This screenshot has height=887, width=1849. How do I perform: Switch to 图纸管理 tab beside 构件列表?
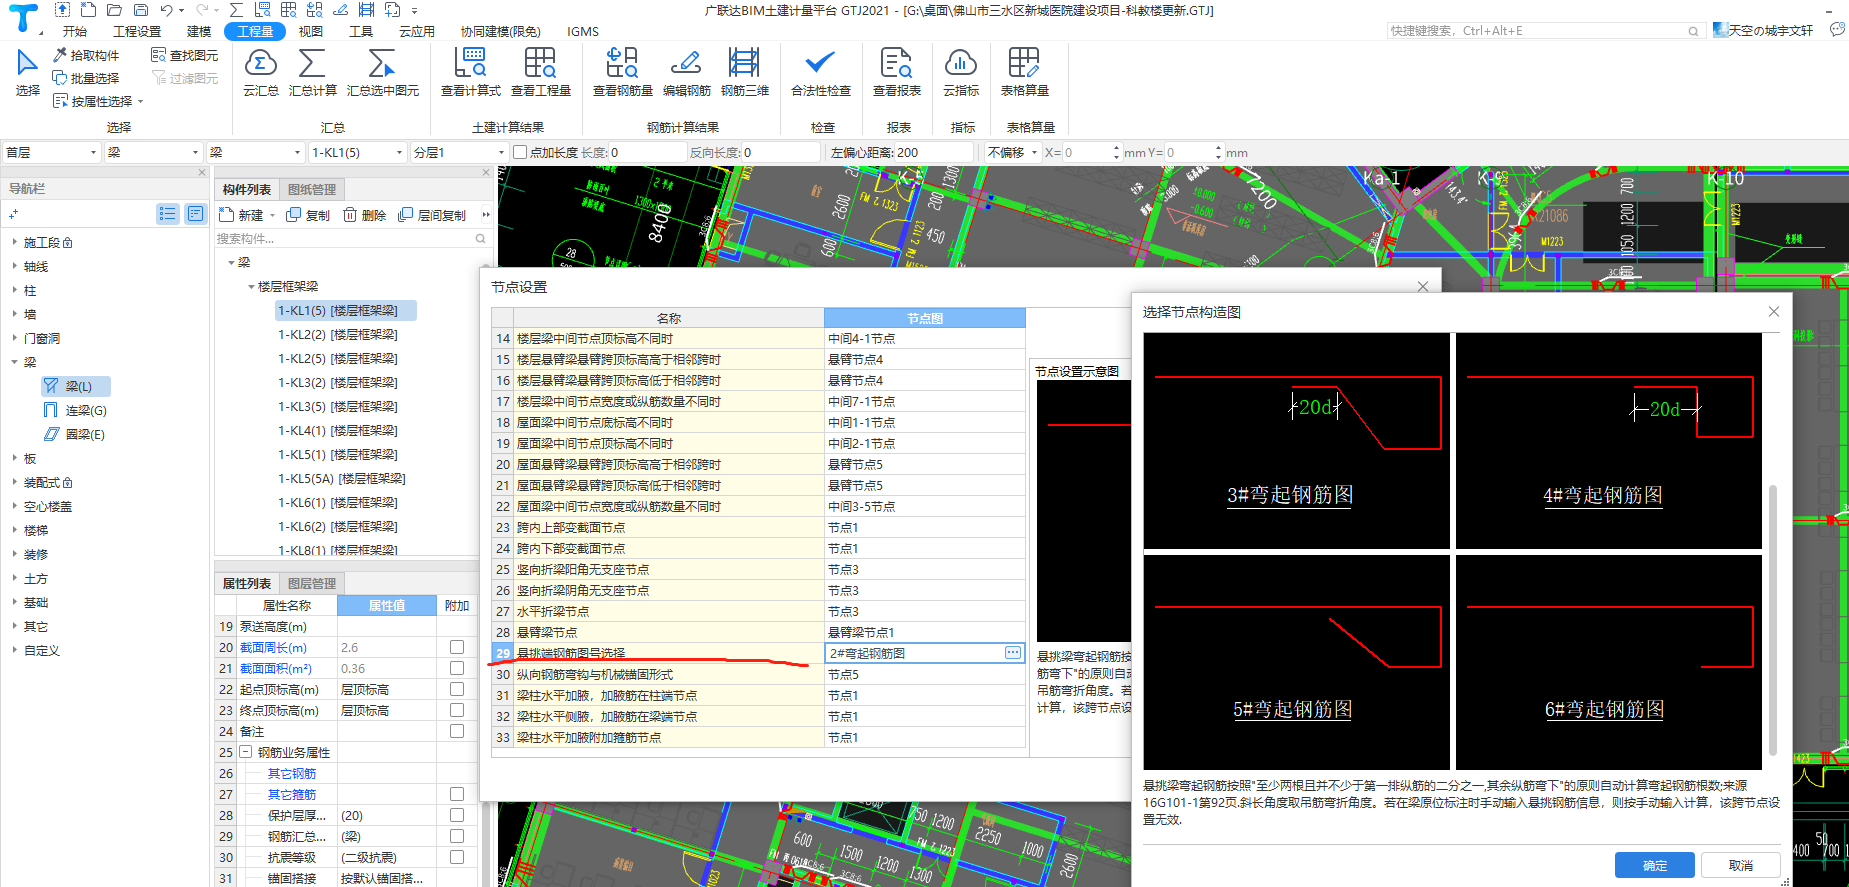(312, 189)
